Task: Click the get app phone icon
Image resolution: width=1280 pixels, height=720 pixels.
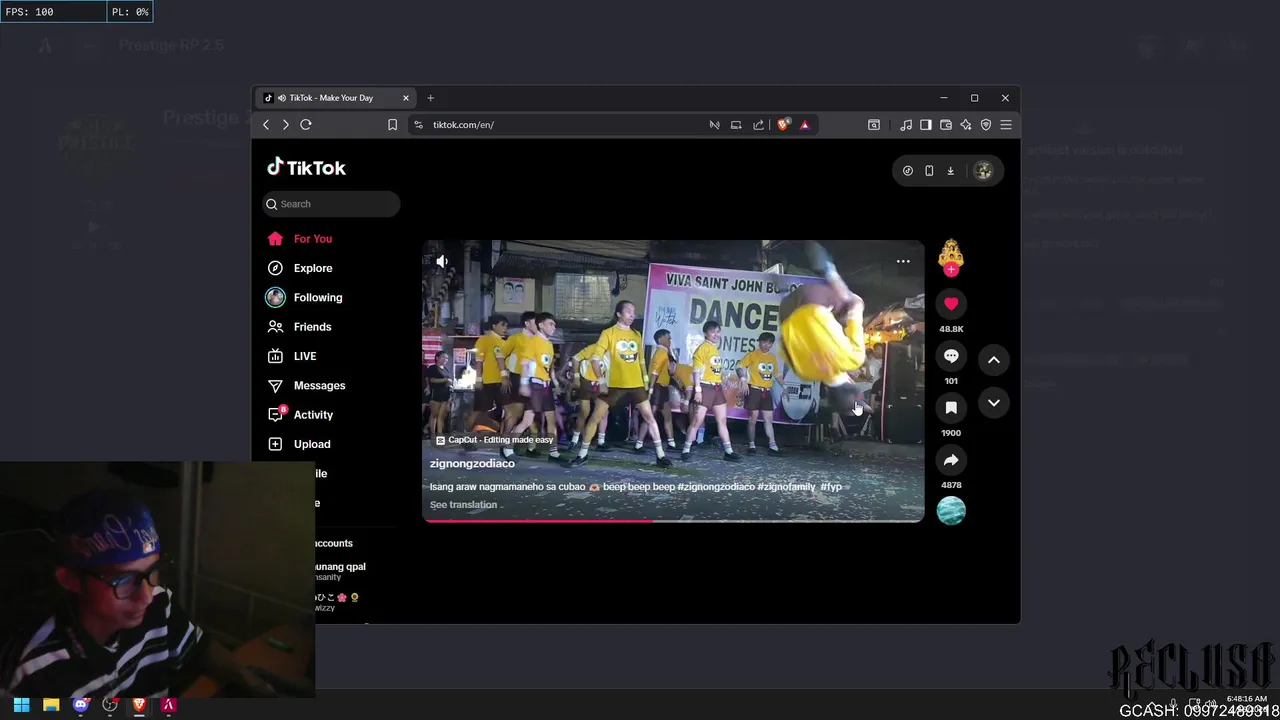Action: 929,171
